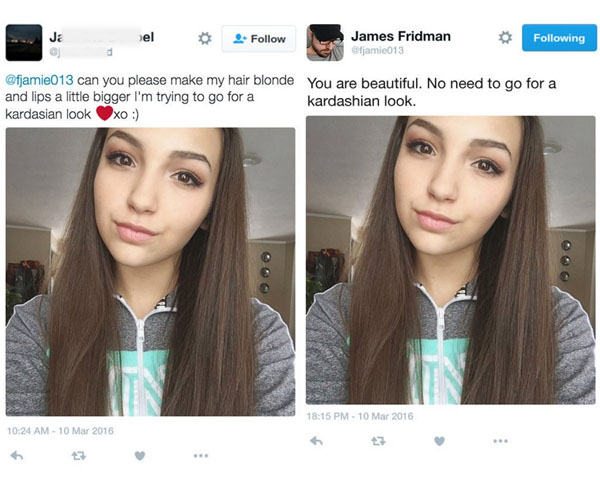Screen dimensions: 600x485
Task: Open gear menu beside Follow button
Action: pyautogui.click(x=205, y=38)
